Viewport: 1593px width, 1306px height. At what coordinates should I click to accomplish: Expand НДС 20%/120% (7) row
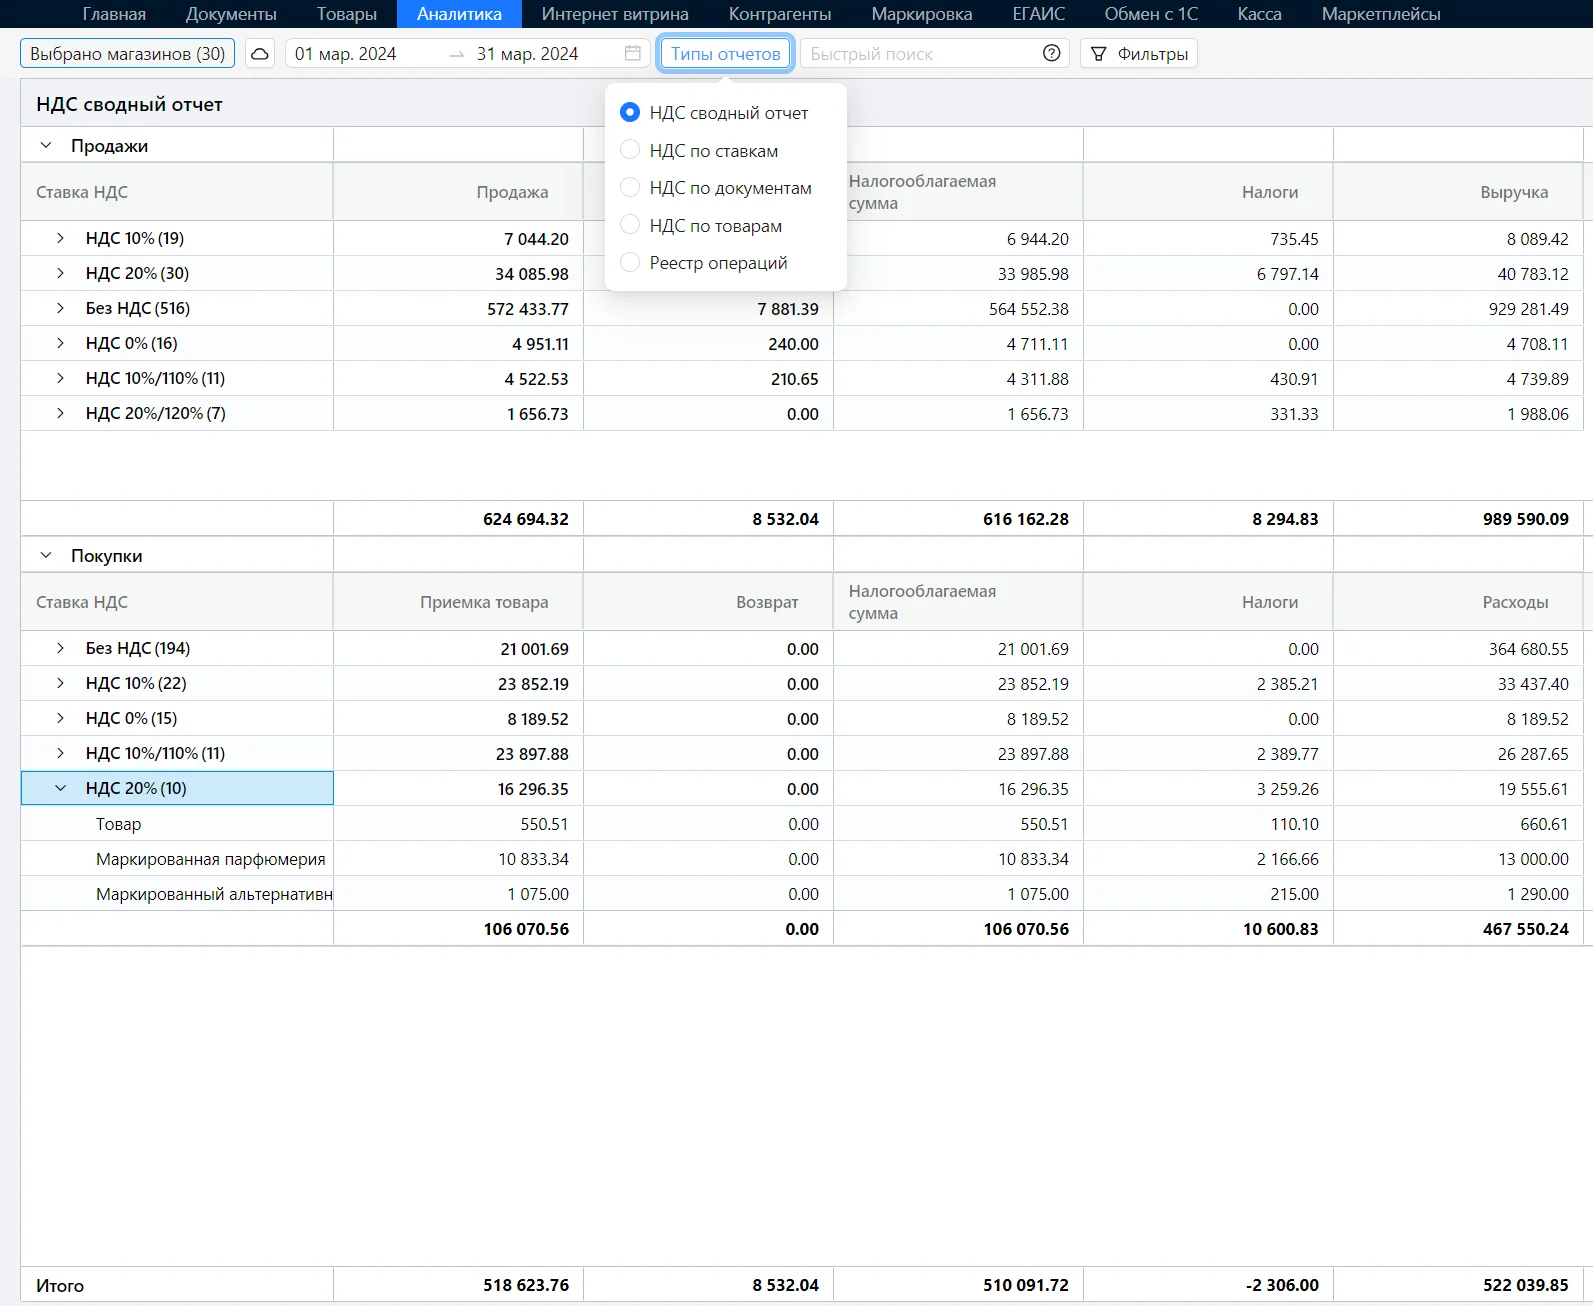pyautogui.click(x=60, y=413)
